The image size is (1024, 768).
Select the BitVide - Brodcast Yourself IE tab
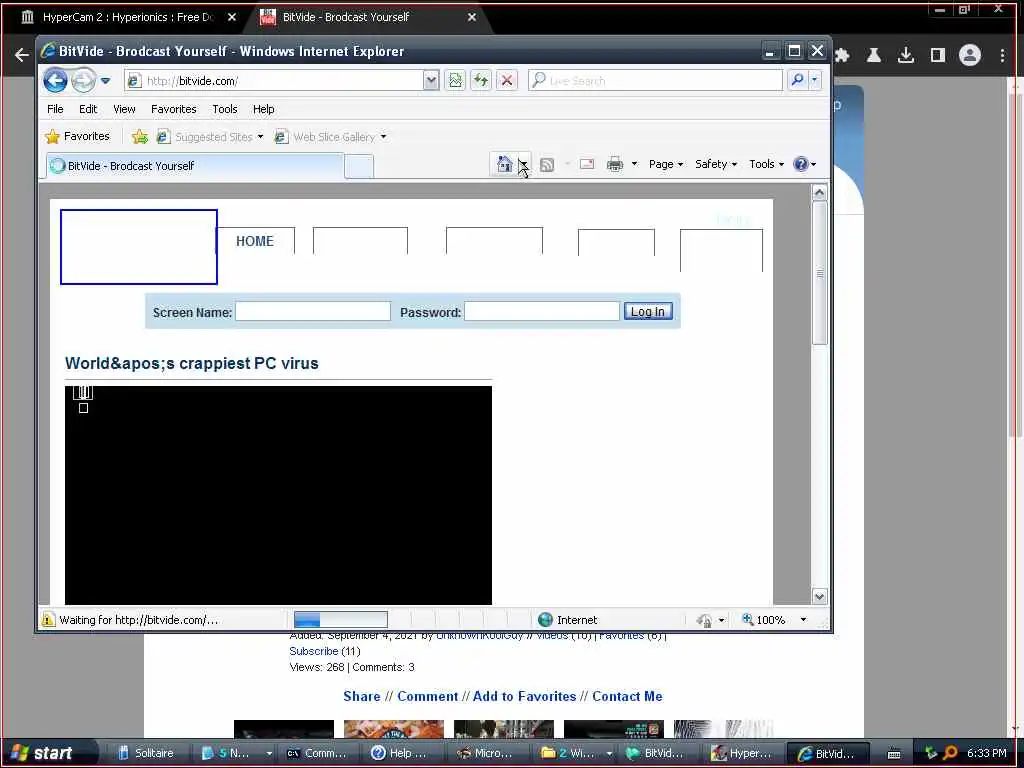195,166
